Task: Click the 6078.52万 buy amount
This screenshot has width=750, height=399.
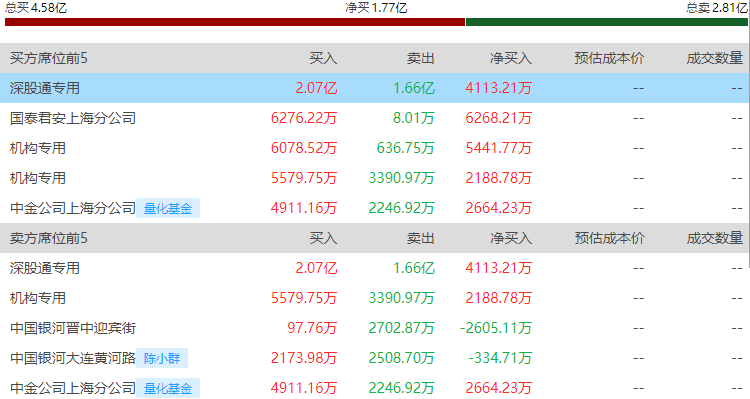Action: (x=304, y=148)
